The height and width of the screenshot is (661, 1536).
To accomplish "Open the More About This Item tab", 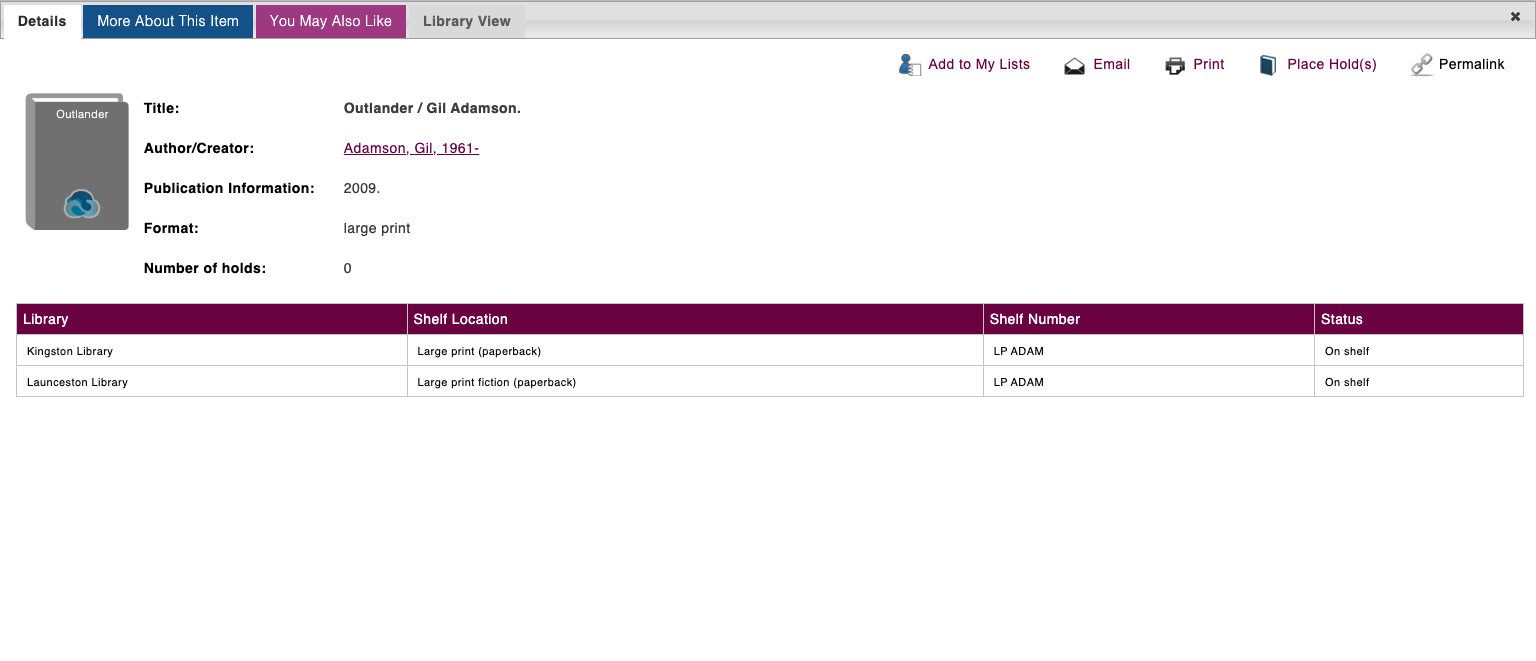I will click(168, 21).
